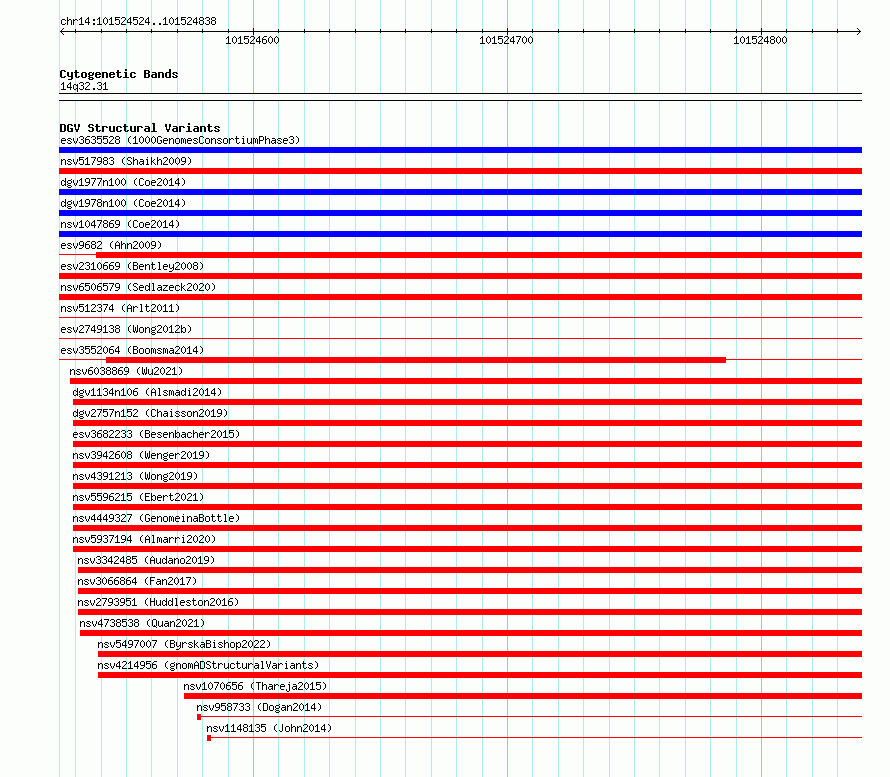The image size is (890, 777).
Task: Open variant nsv1047869 (Coe2014)
Action: tap(120, 224)
